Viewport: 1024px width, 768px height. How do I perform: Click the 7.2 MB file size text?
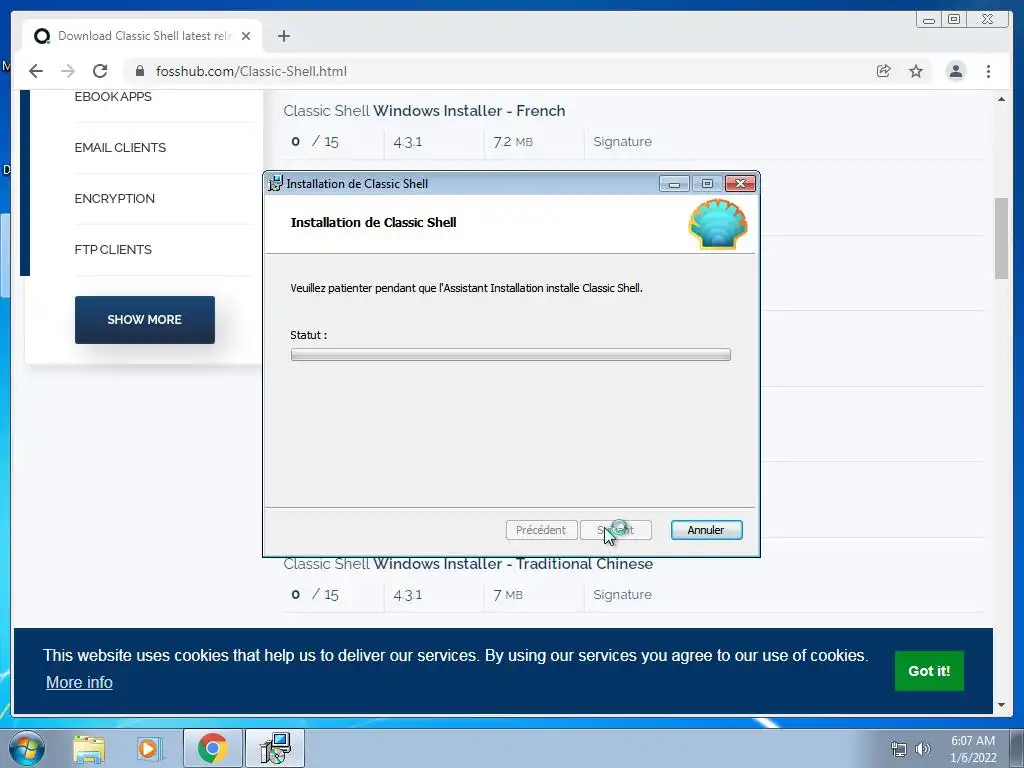point(513,142)
